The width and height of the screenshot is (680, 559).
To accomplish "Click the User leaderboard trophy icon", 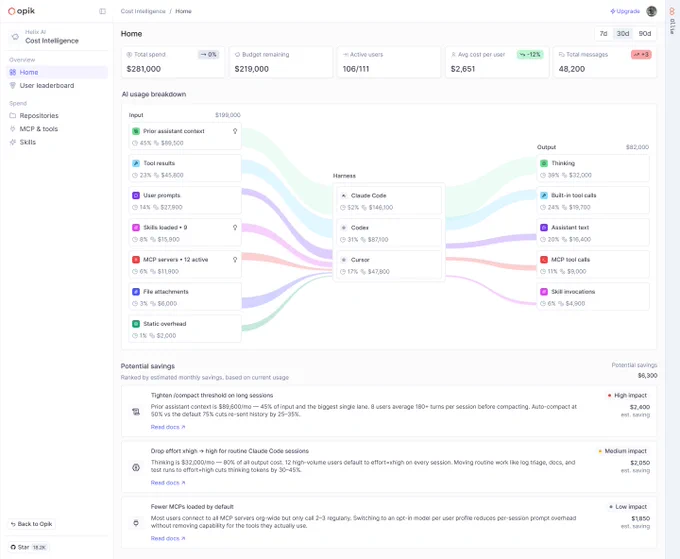I will 13,85.
